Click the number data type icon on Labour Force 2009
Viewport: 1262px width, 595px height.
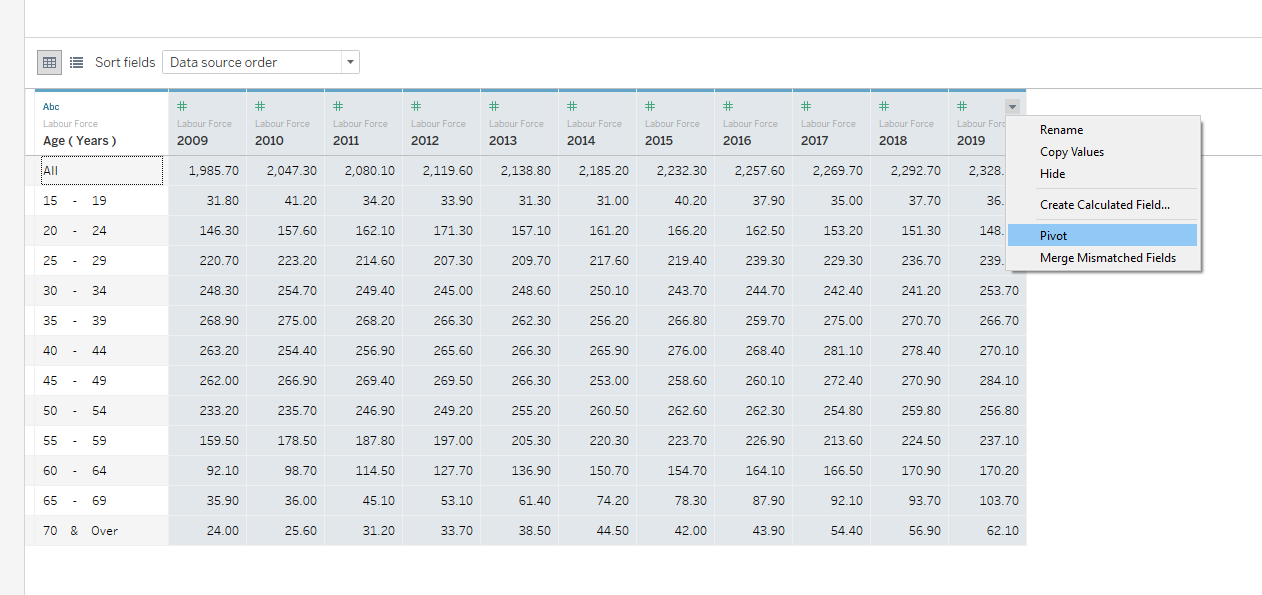[x=180, y=104]
